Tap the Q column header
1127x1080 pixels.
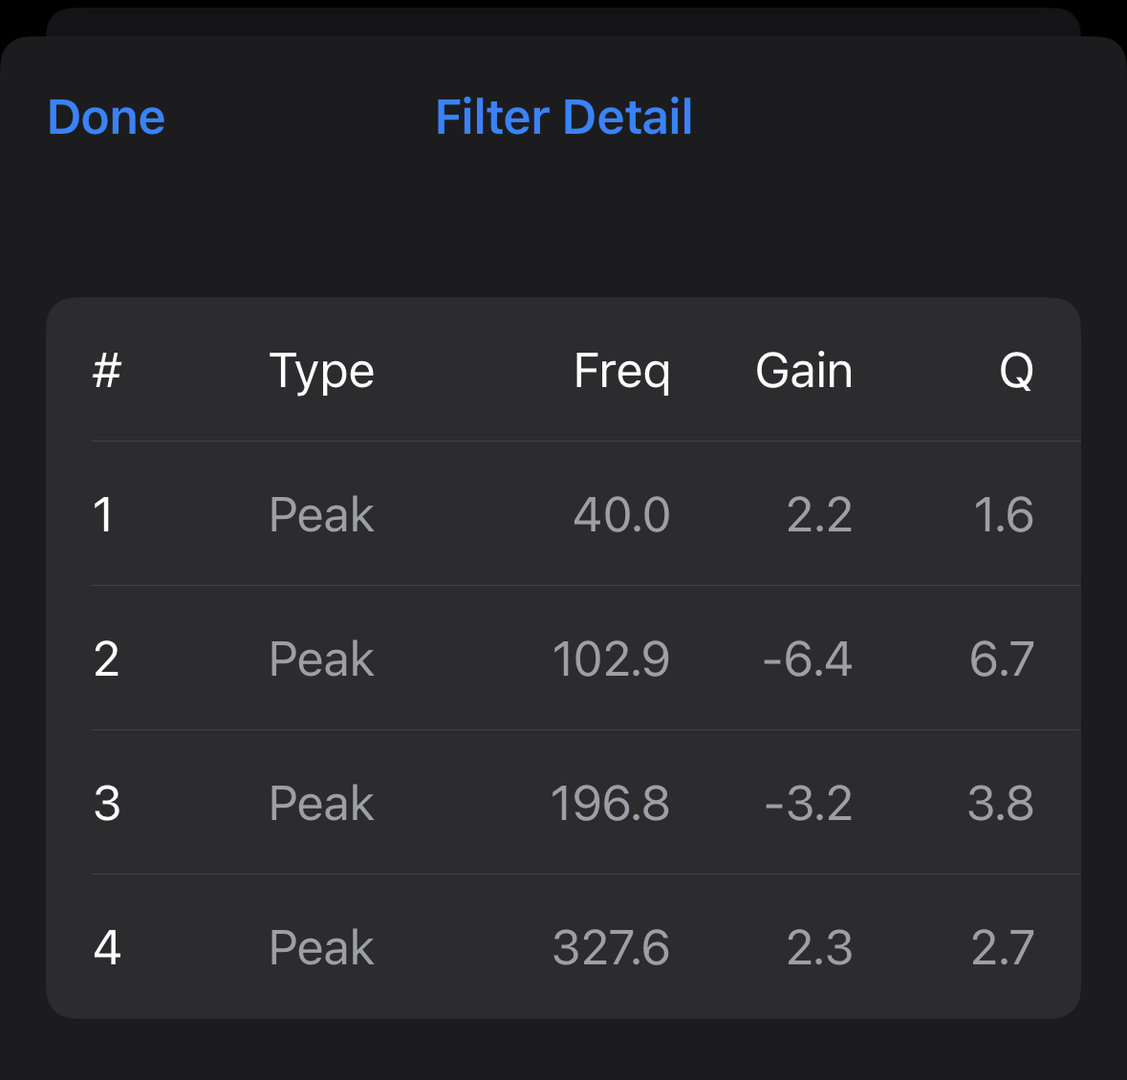point(1016,371)
